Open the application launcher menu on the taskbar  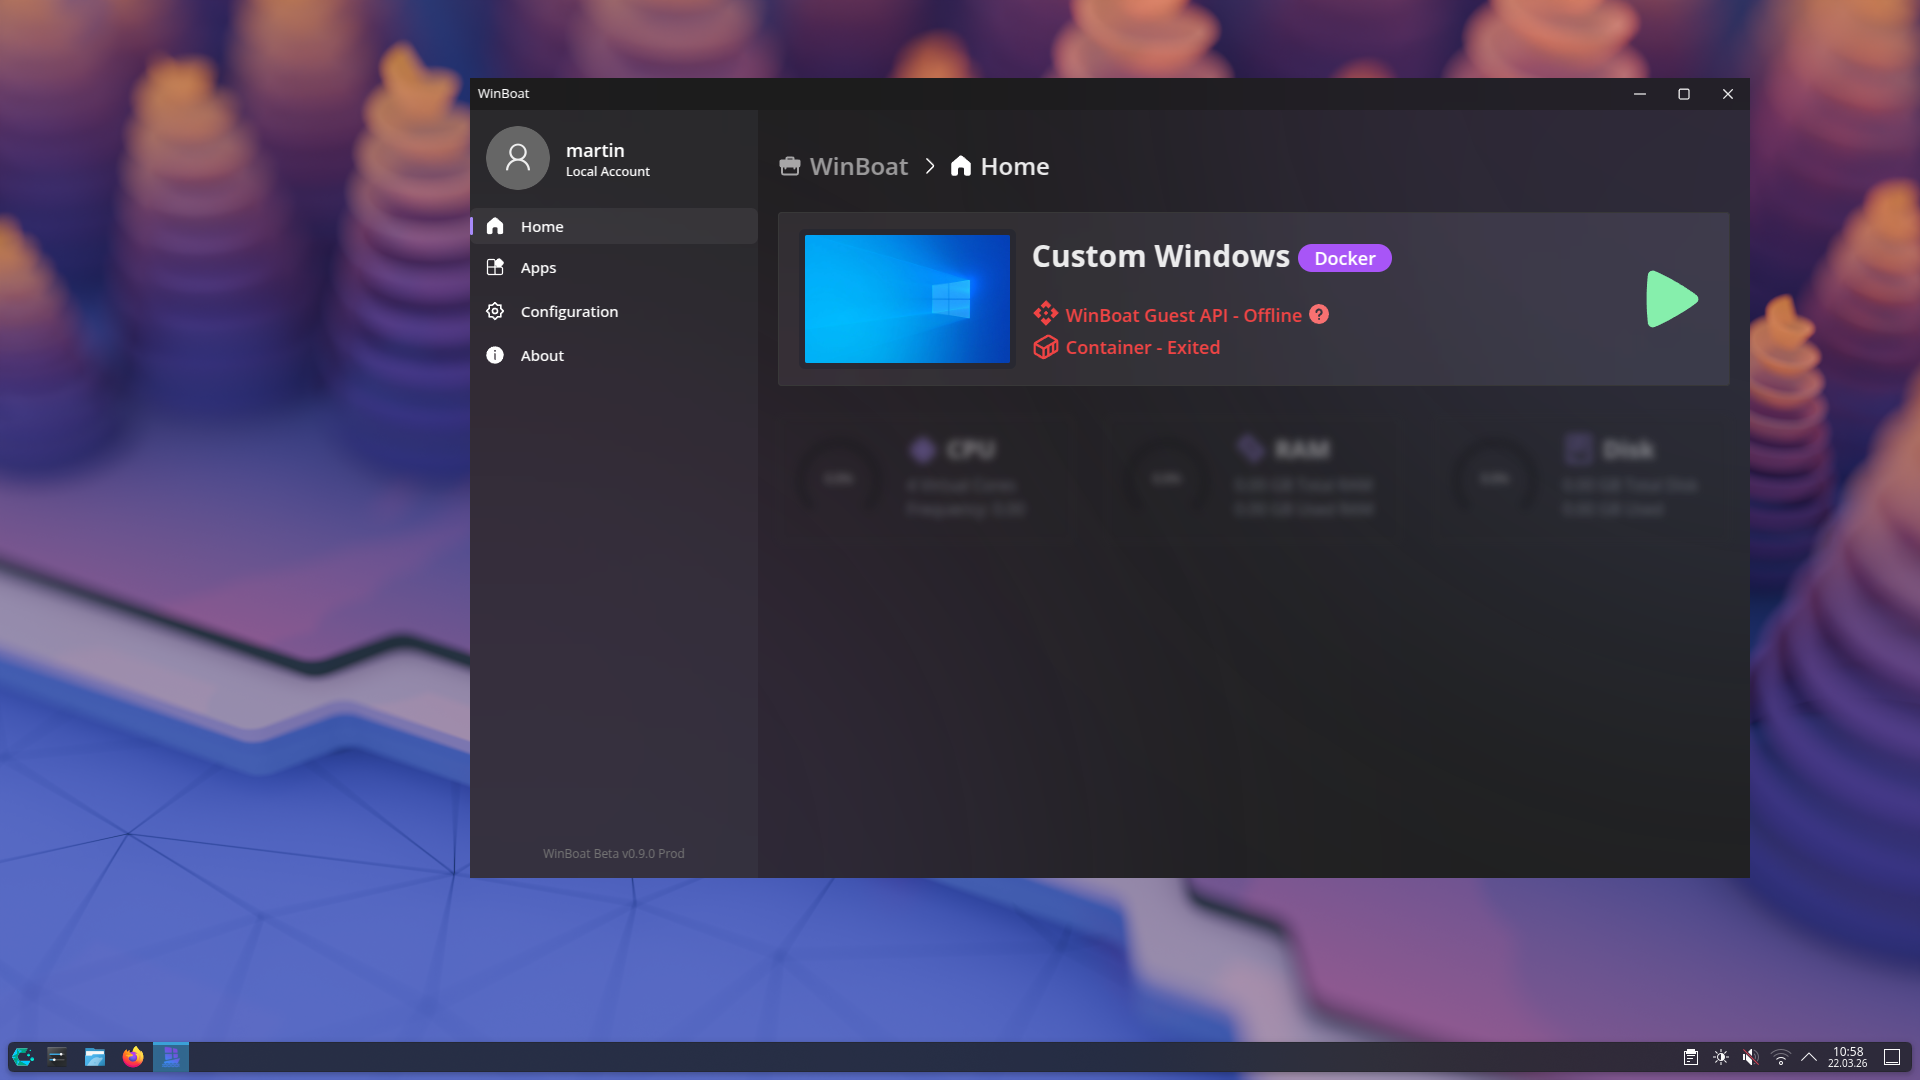pos(23,1057)
